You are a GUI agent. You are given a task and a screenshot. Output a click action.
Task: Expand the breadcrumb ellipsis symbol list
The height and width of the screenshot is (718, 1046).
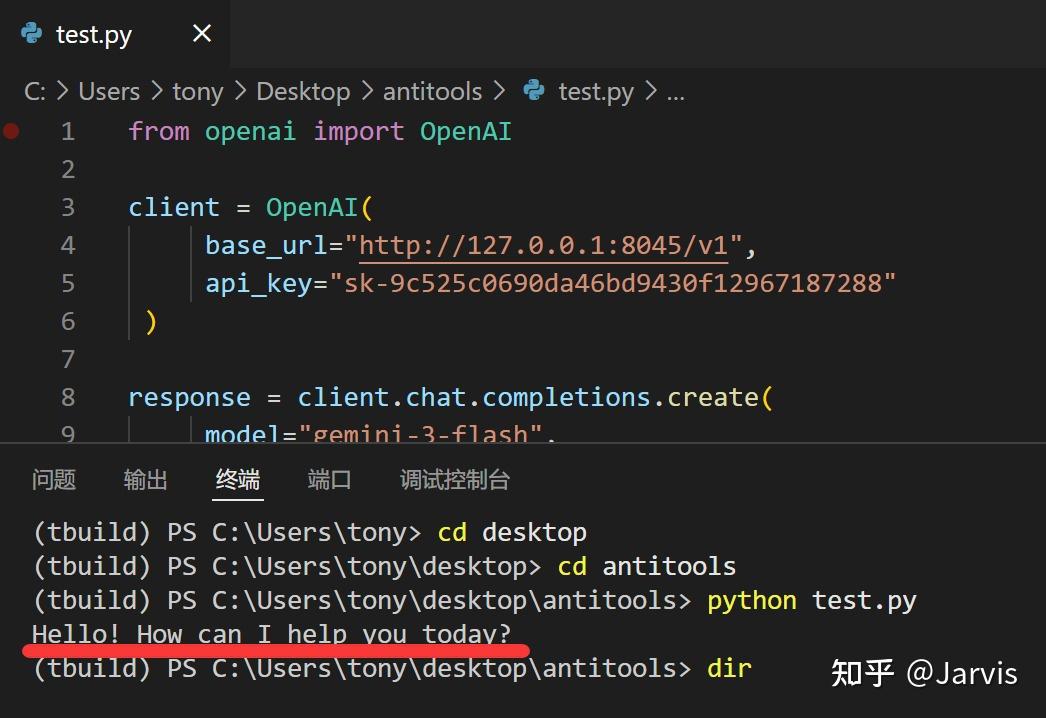click(x=676, y=91)
